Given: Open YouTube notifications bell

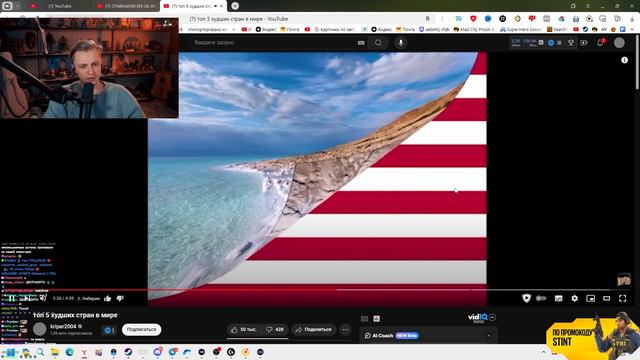Looking at the screenshot, I should 600,42.
